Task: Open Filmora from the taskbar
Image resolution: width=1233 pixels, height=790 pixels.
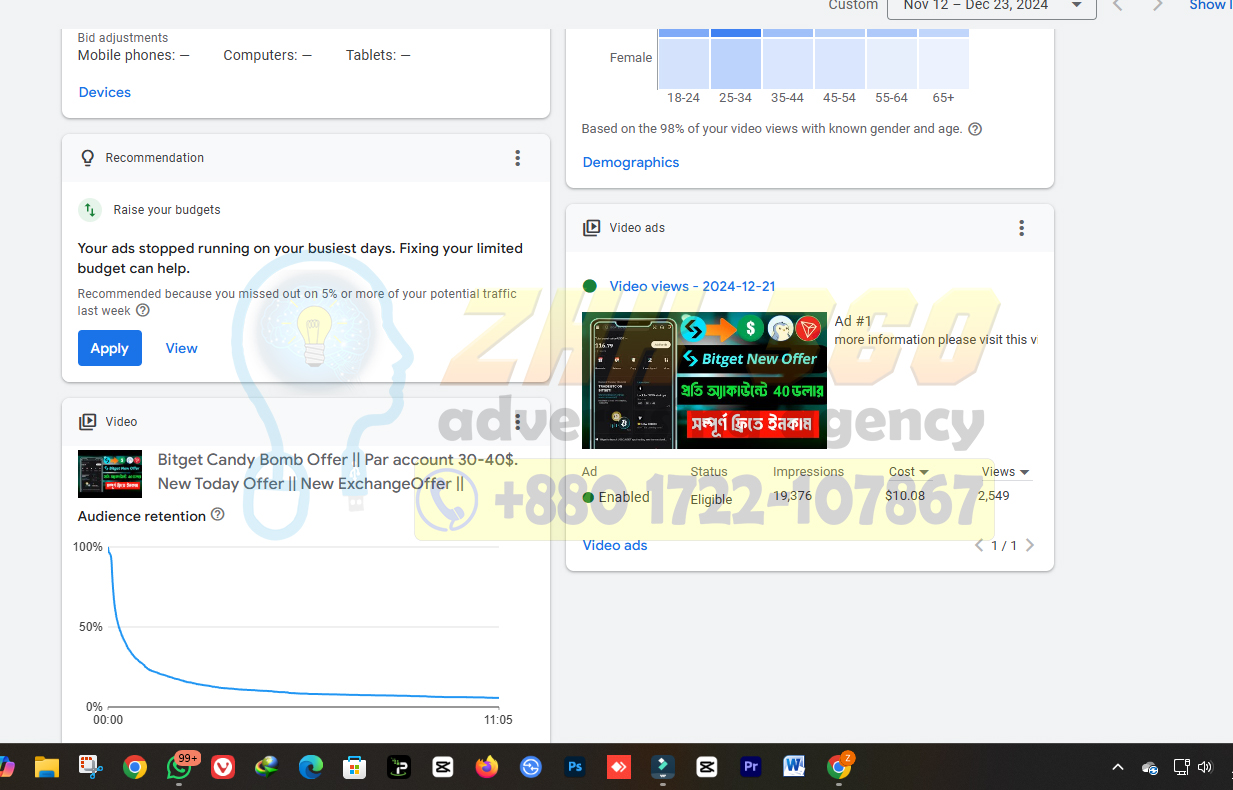Action: pyautogui.click(x=662, y=767)
